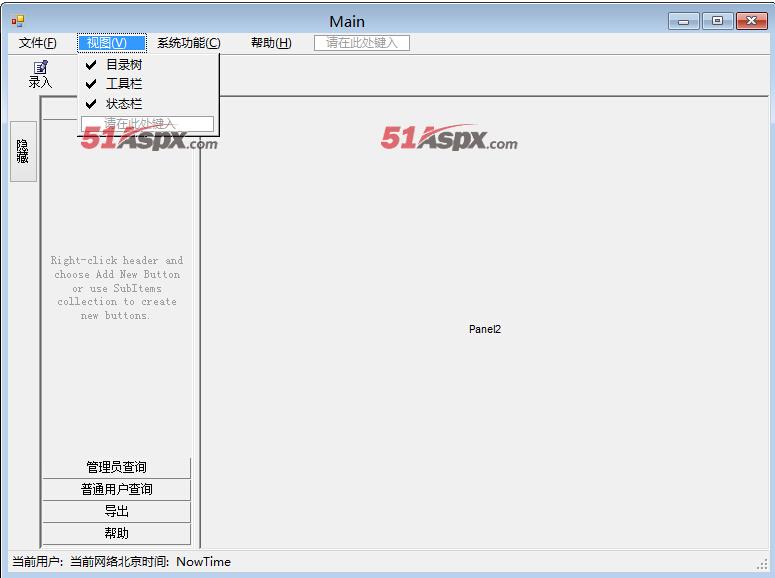The width and height of the screenshot is (775, 578).
Task: Click the 导出 button
Action: coord(117,511)
